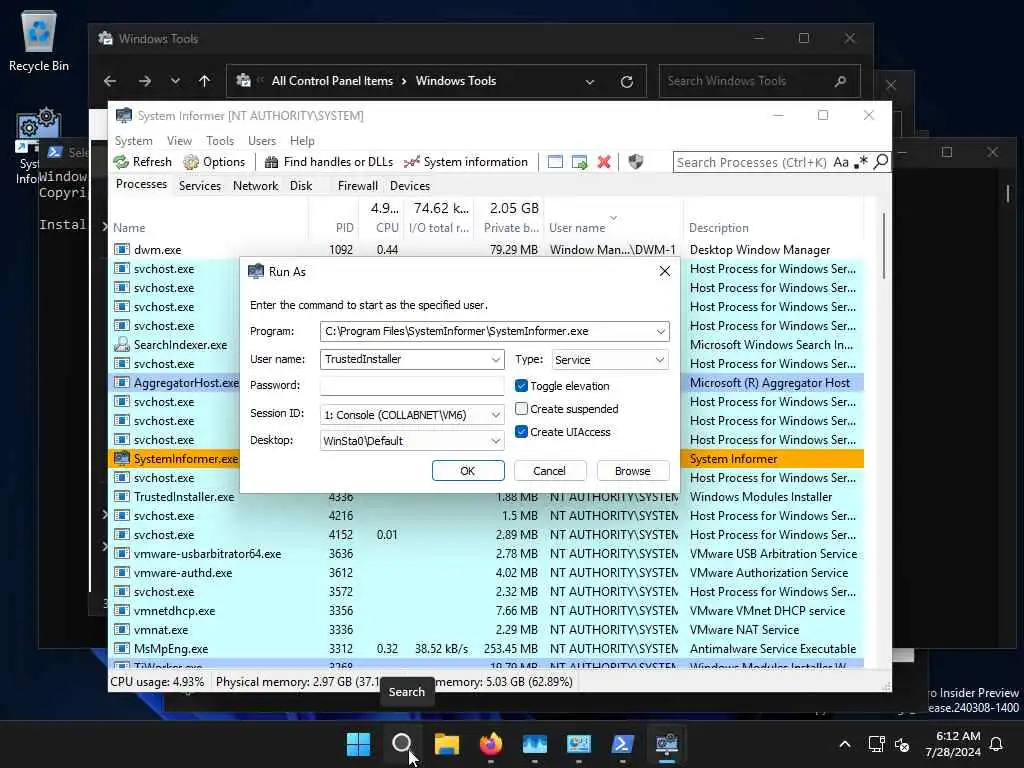The height and width of the screenshot is (768, 1024).
Task: Go up one level in Windows Tools
Action: pyautogui.click(x=204, y=81)
